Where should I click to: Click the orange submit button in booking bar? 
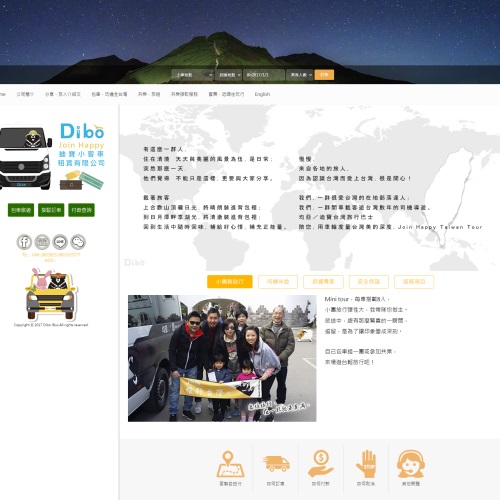pos(324,75)
